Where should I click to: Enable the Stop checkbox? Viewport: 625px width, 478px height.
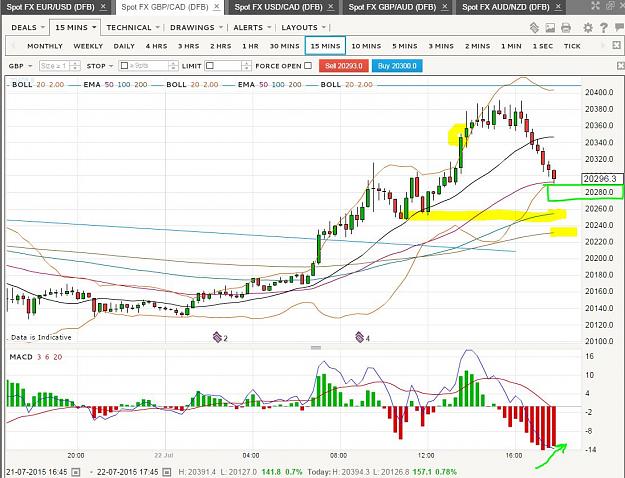[124, 65]
